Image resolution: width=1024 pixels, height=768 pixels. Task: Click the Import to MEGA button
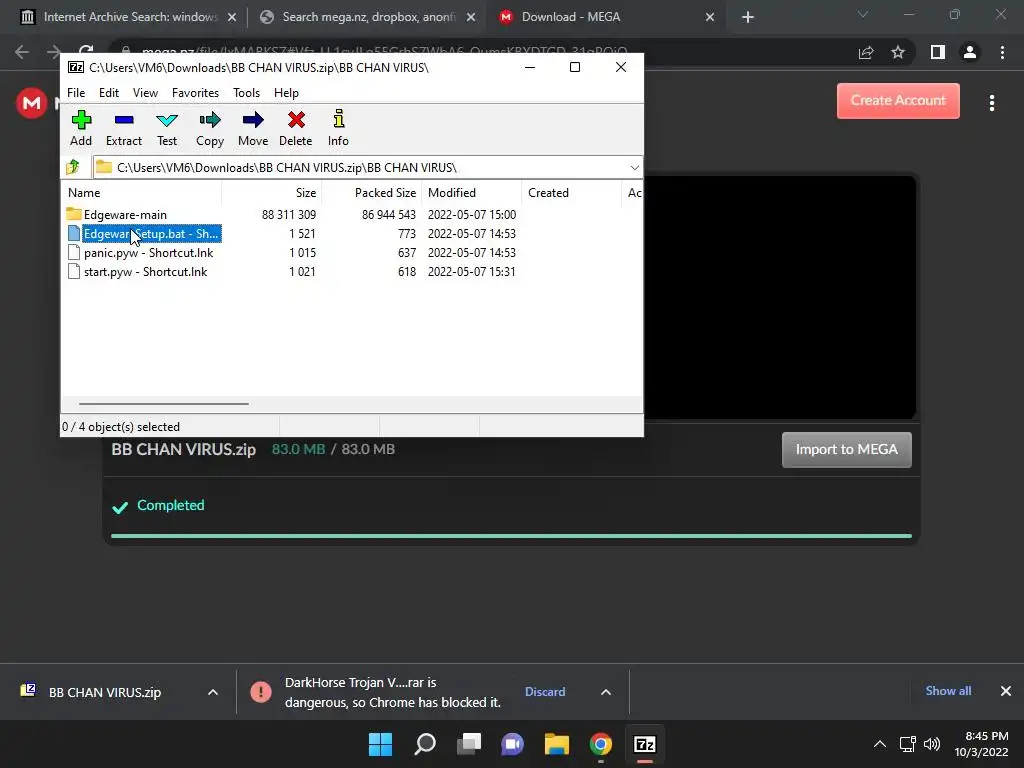coord(846,449)
